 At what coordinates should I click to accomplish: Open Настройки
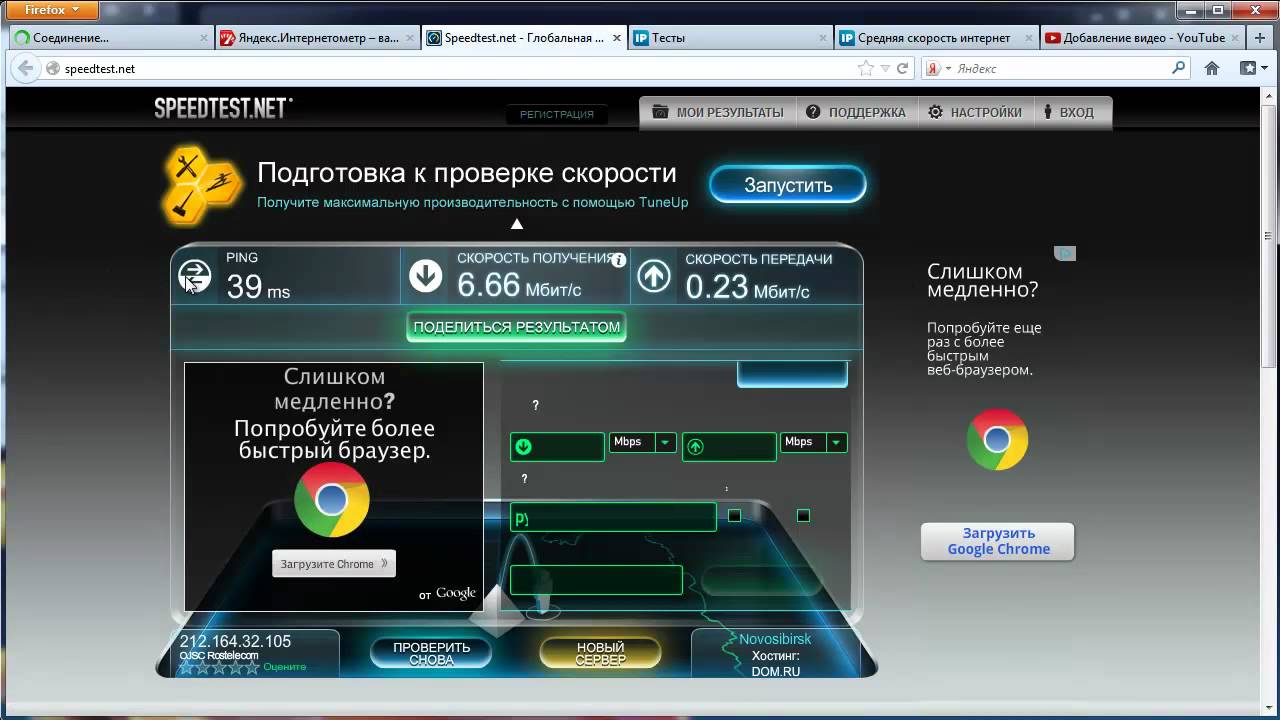(x=975, y=112)
